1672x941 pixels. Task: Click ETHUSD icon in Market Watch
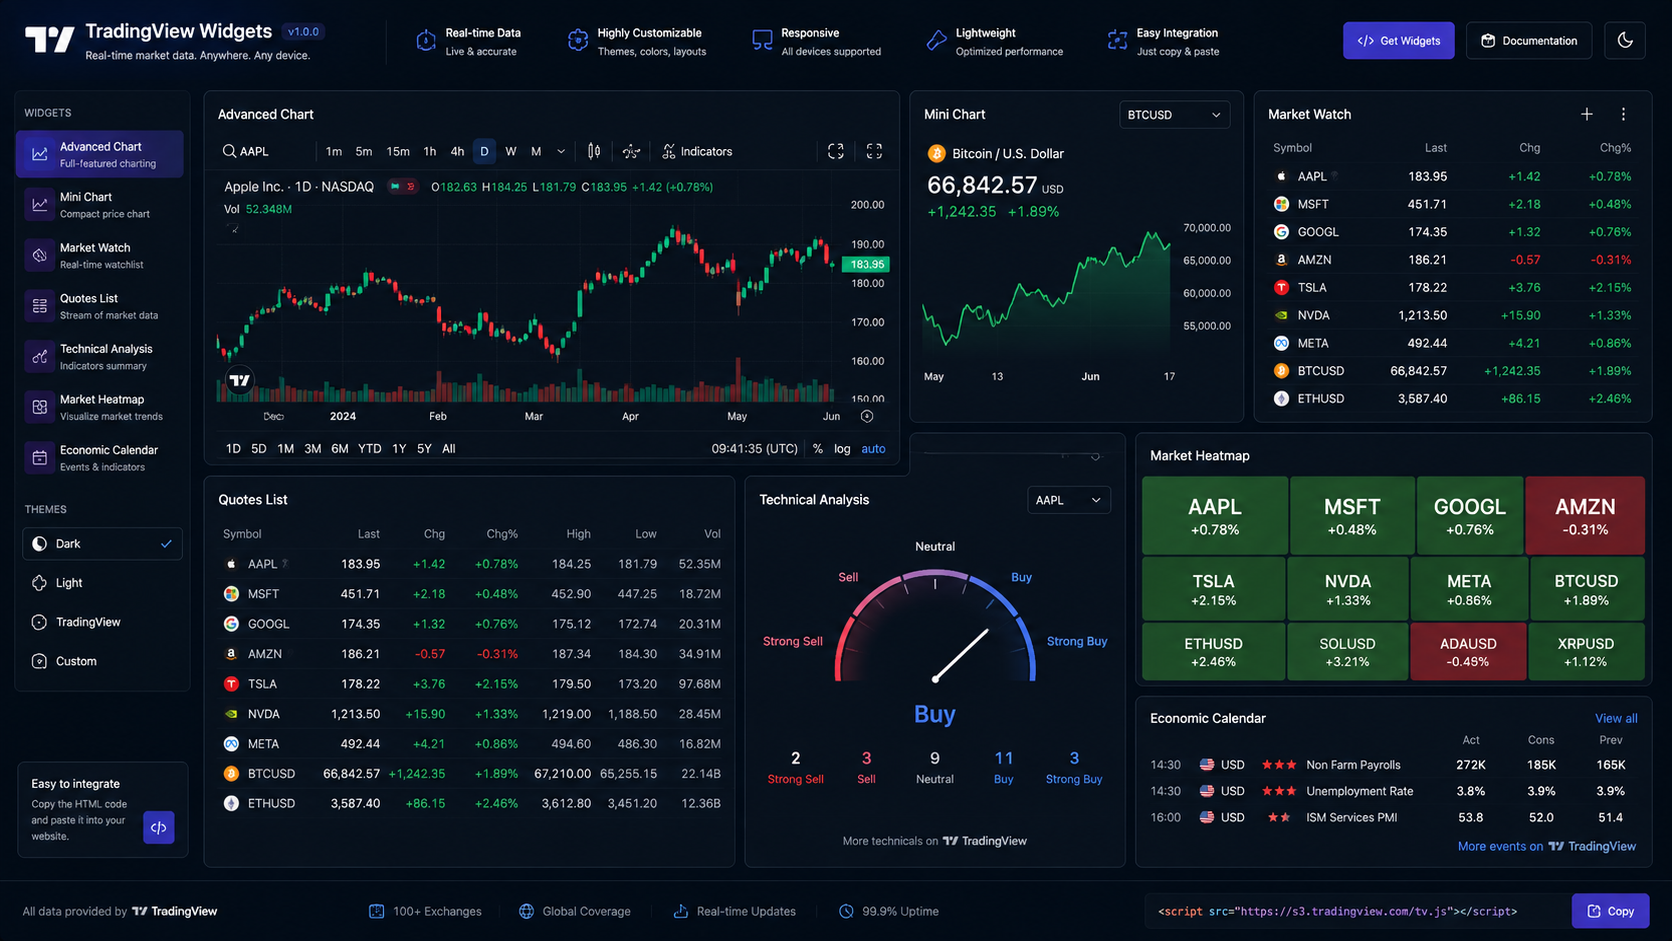pyautogui.click(x=1281, y=398)
